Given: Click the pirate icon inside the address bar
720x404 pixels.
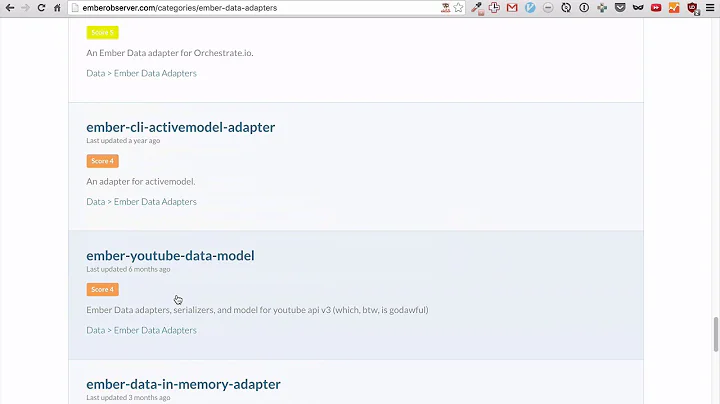Looking at the screenshot, I should [445, 7].
